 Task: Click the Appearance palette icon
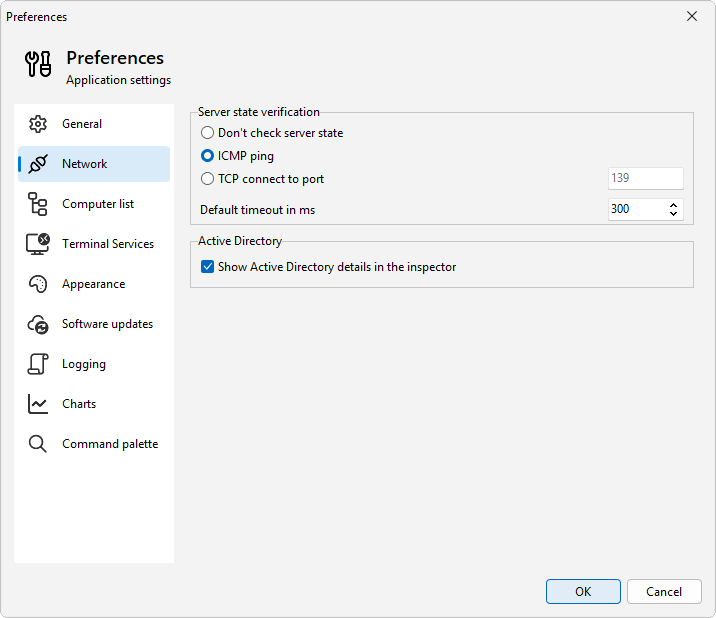38,284
